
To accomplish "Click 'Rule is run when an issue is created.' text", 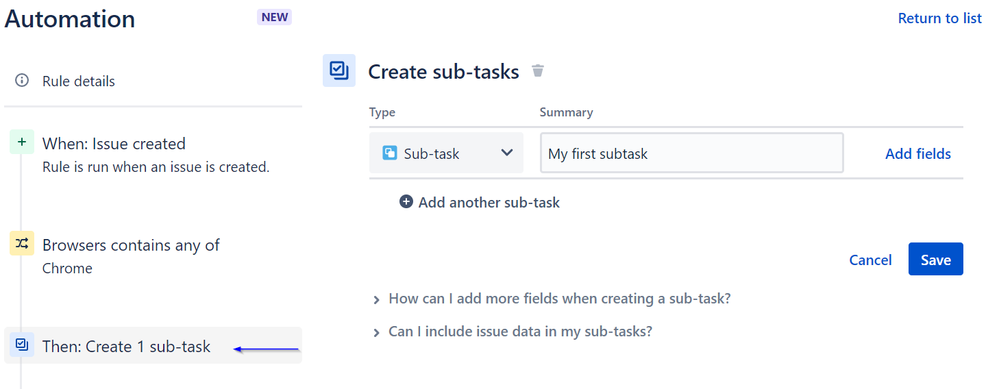I will (156, 167).
